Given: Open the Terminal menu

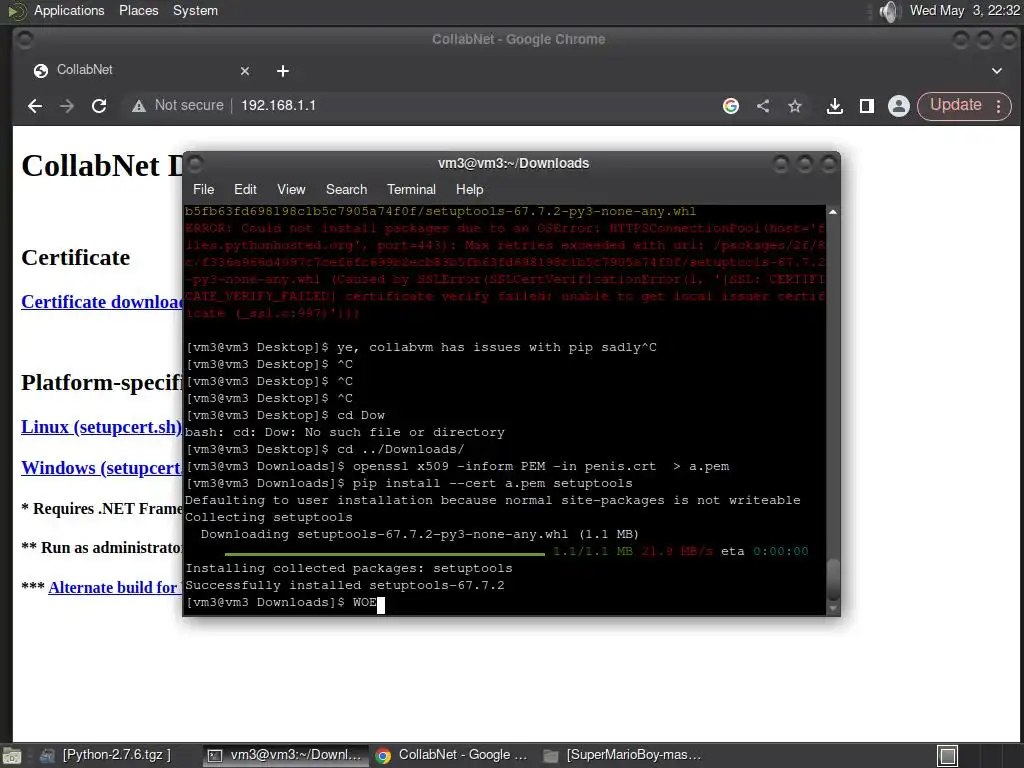Looking at the screenshot, I should point(411,189).
